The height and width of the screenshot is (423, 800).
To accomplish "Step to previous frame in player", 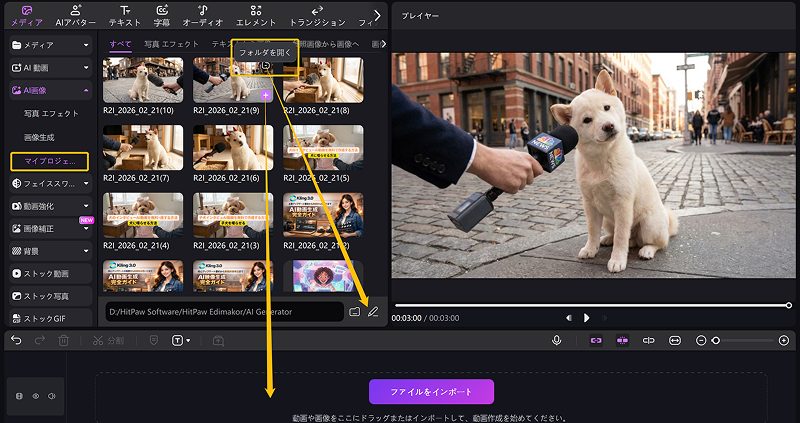I will (x=568, y=318).
